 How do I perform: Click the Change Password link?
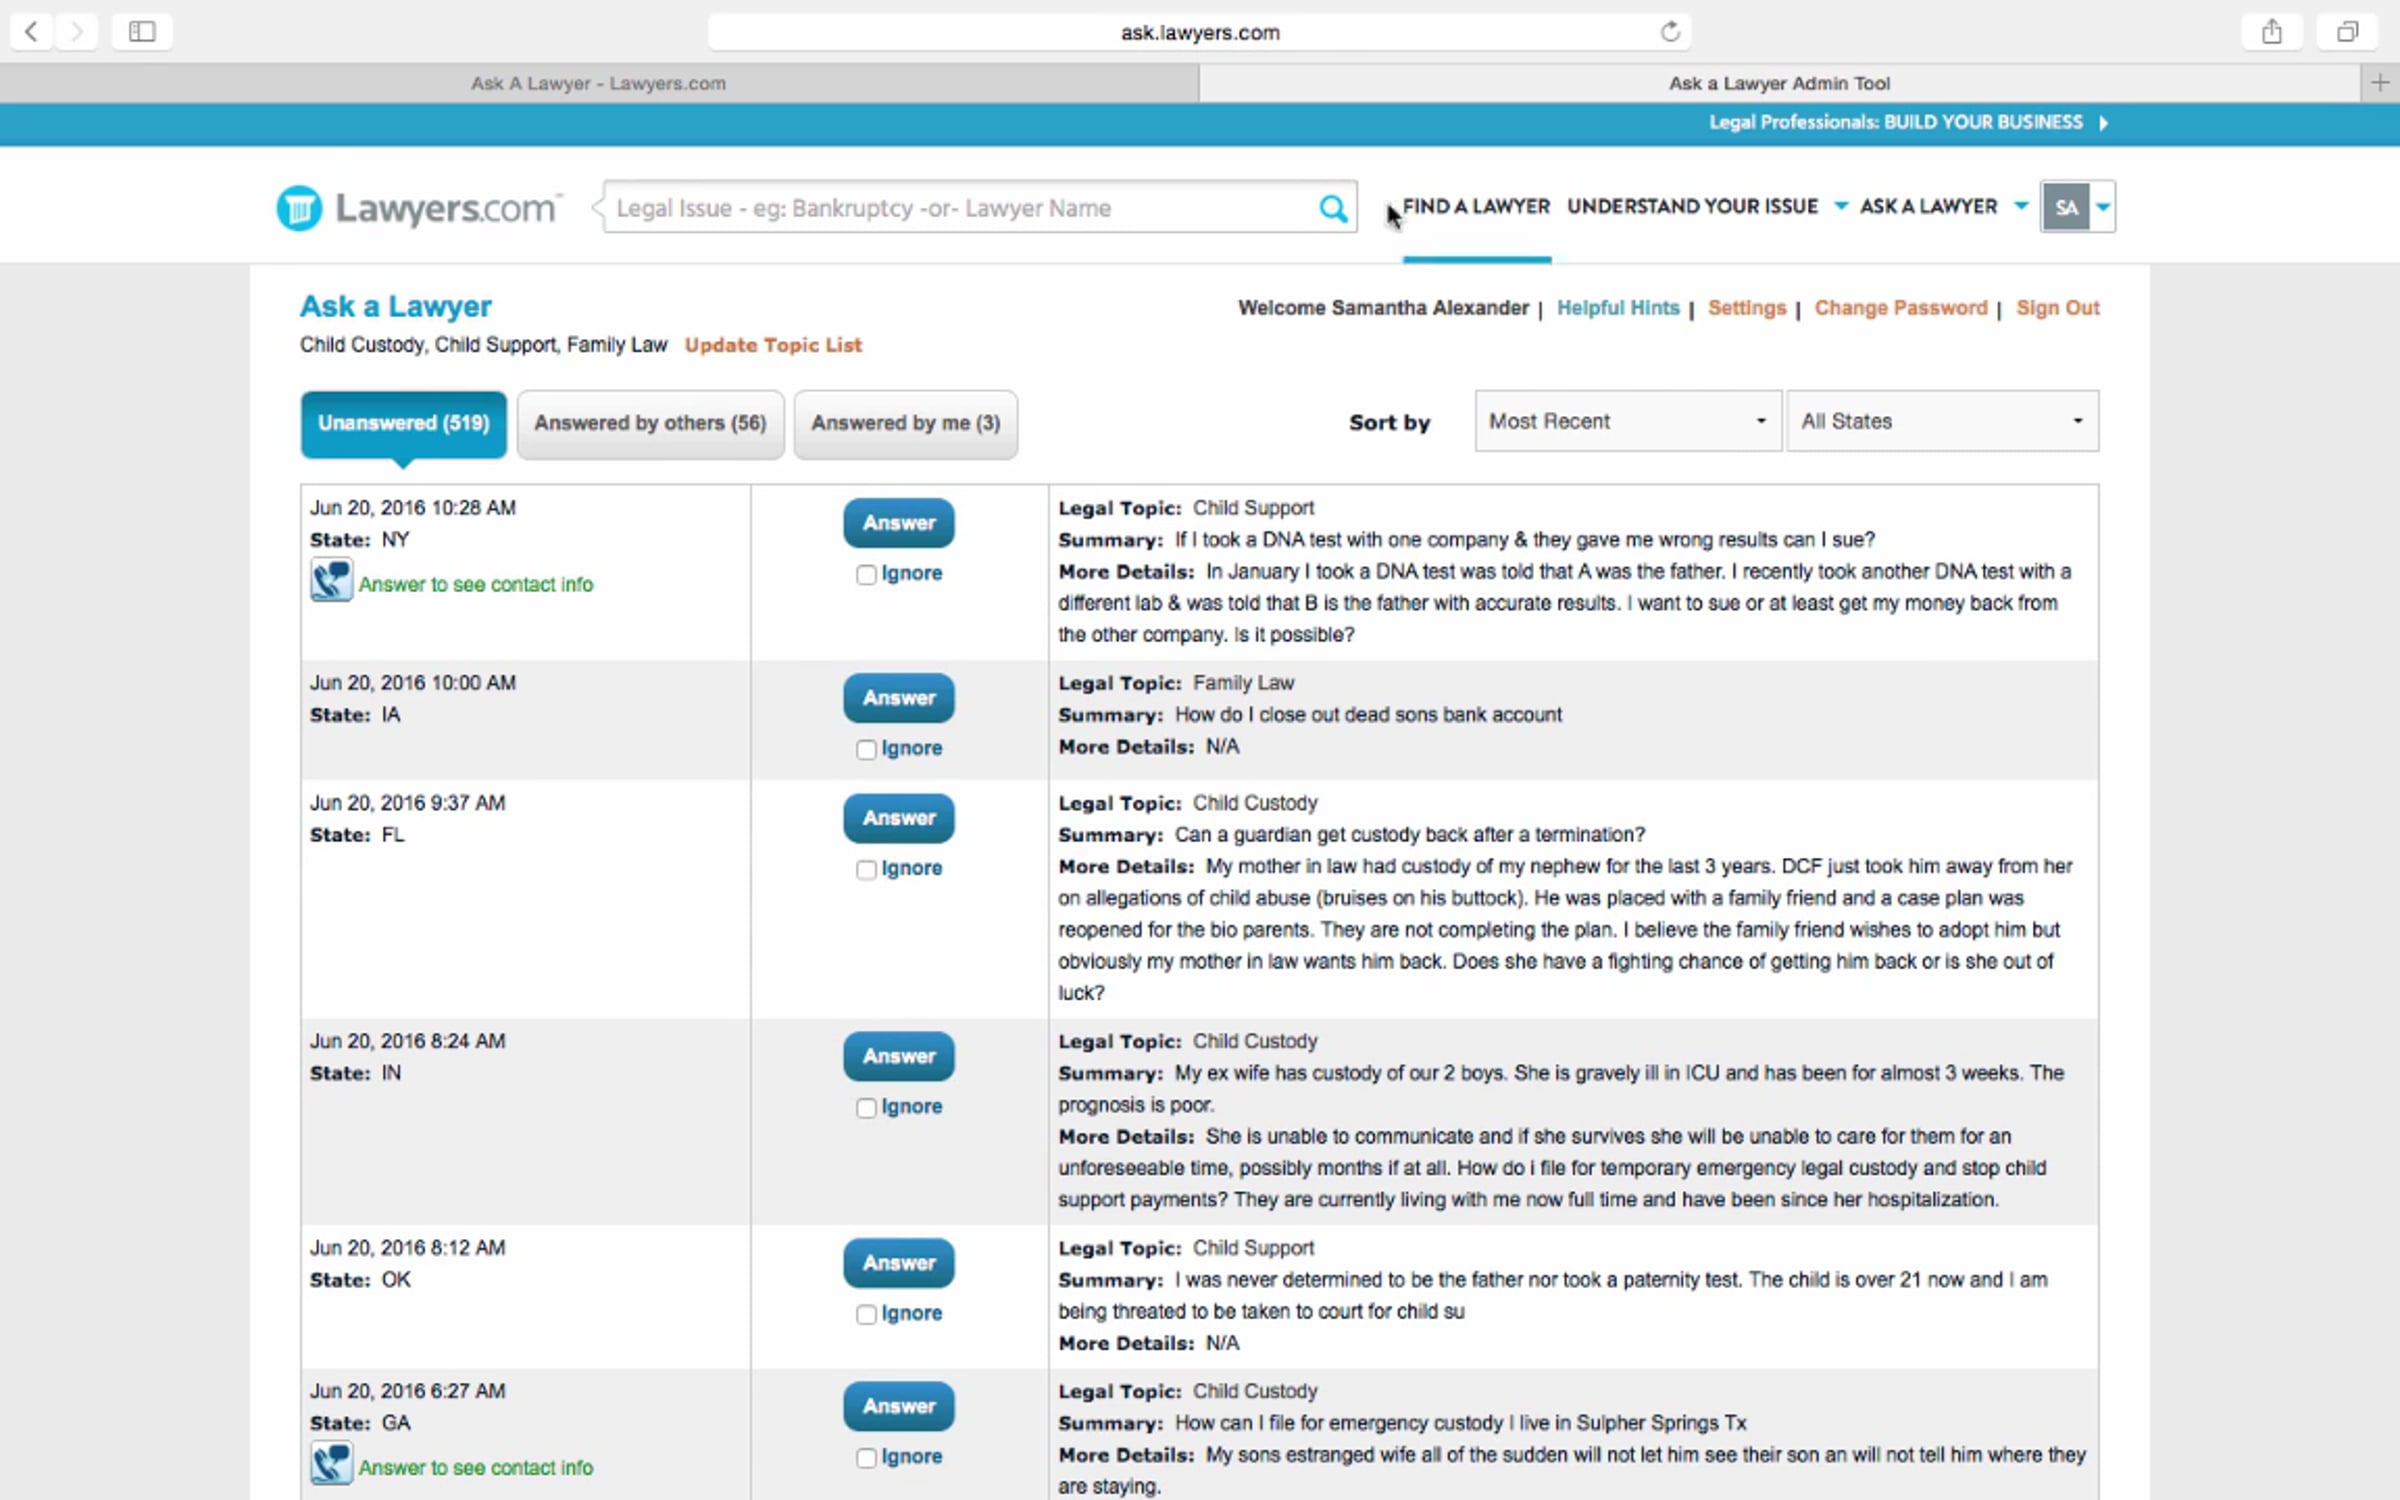(x=1901, y=308)
